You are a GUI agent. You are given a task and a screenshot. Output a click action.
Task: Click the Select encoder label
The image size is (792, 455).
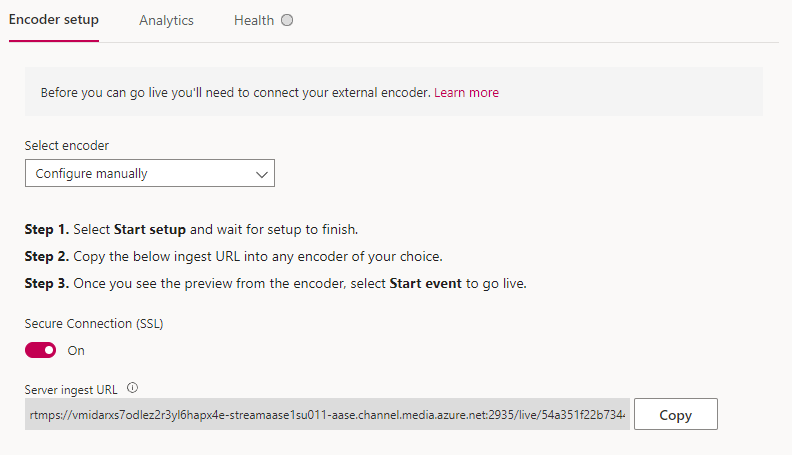pyautogui.click(x=67, y=145)
